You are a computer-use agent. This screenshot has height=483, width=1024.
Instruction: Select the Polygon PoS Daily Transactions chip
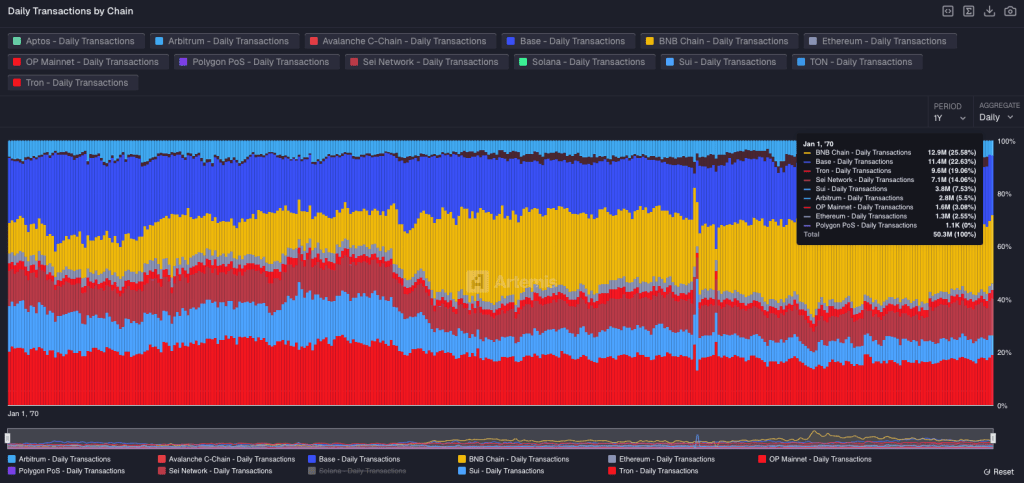pyautogui.click(x=257, y=62)
